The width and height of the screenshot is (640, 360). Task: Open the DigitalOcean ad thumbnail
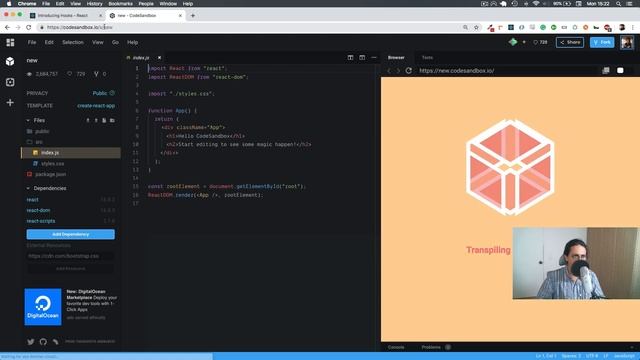pyautogui.click(x=43, y=307)
